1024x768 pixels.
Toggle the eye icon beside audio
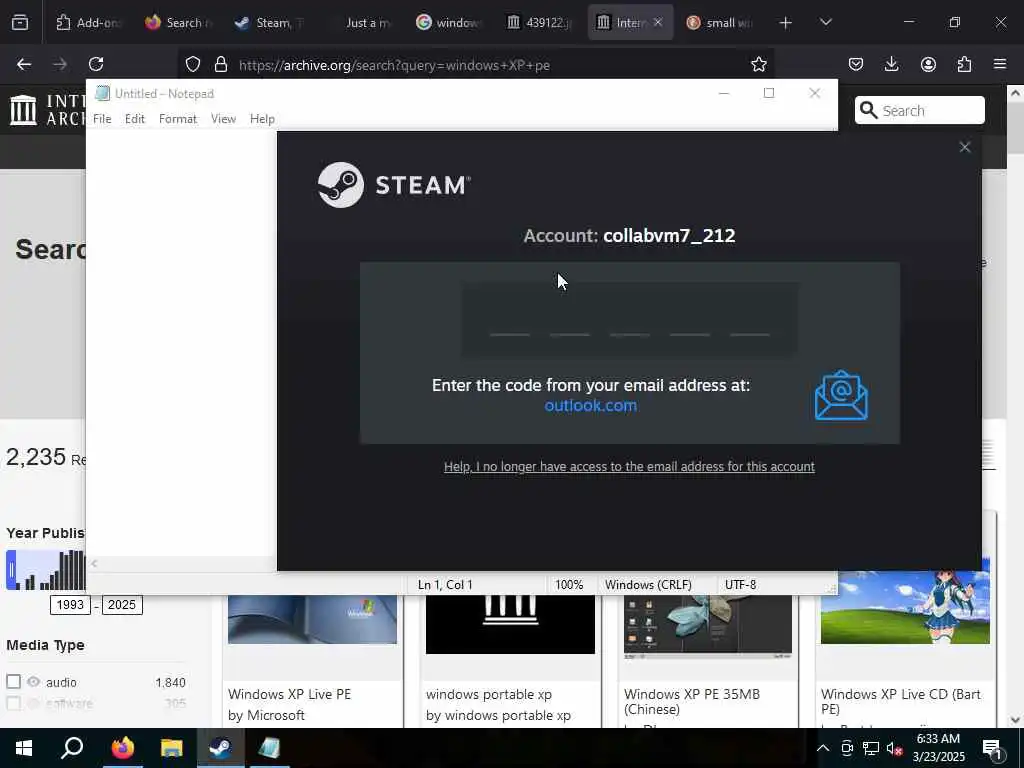click(x=33, y=682)
